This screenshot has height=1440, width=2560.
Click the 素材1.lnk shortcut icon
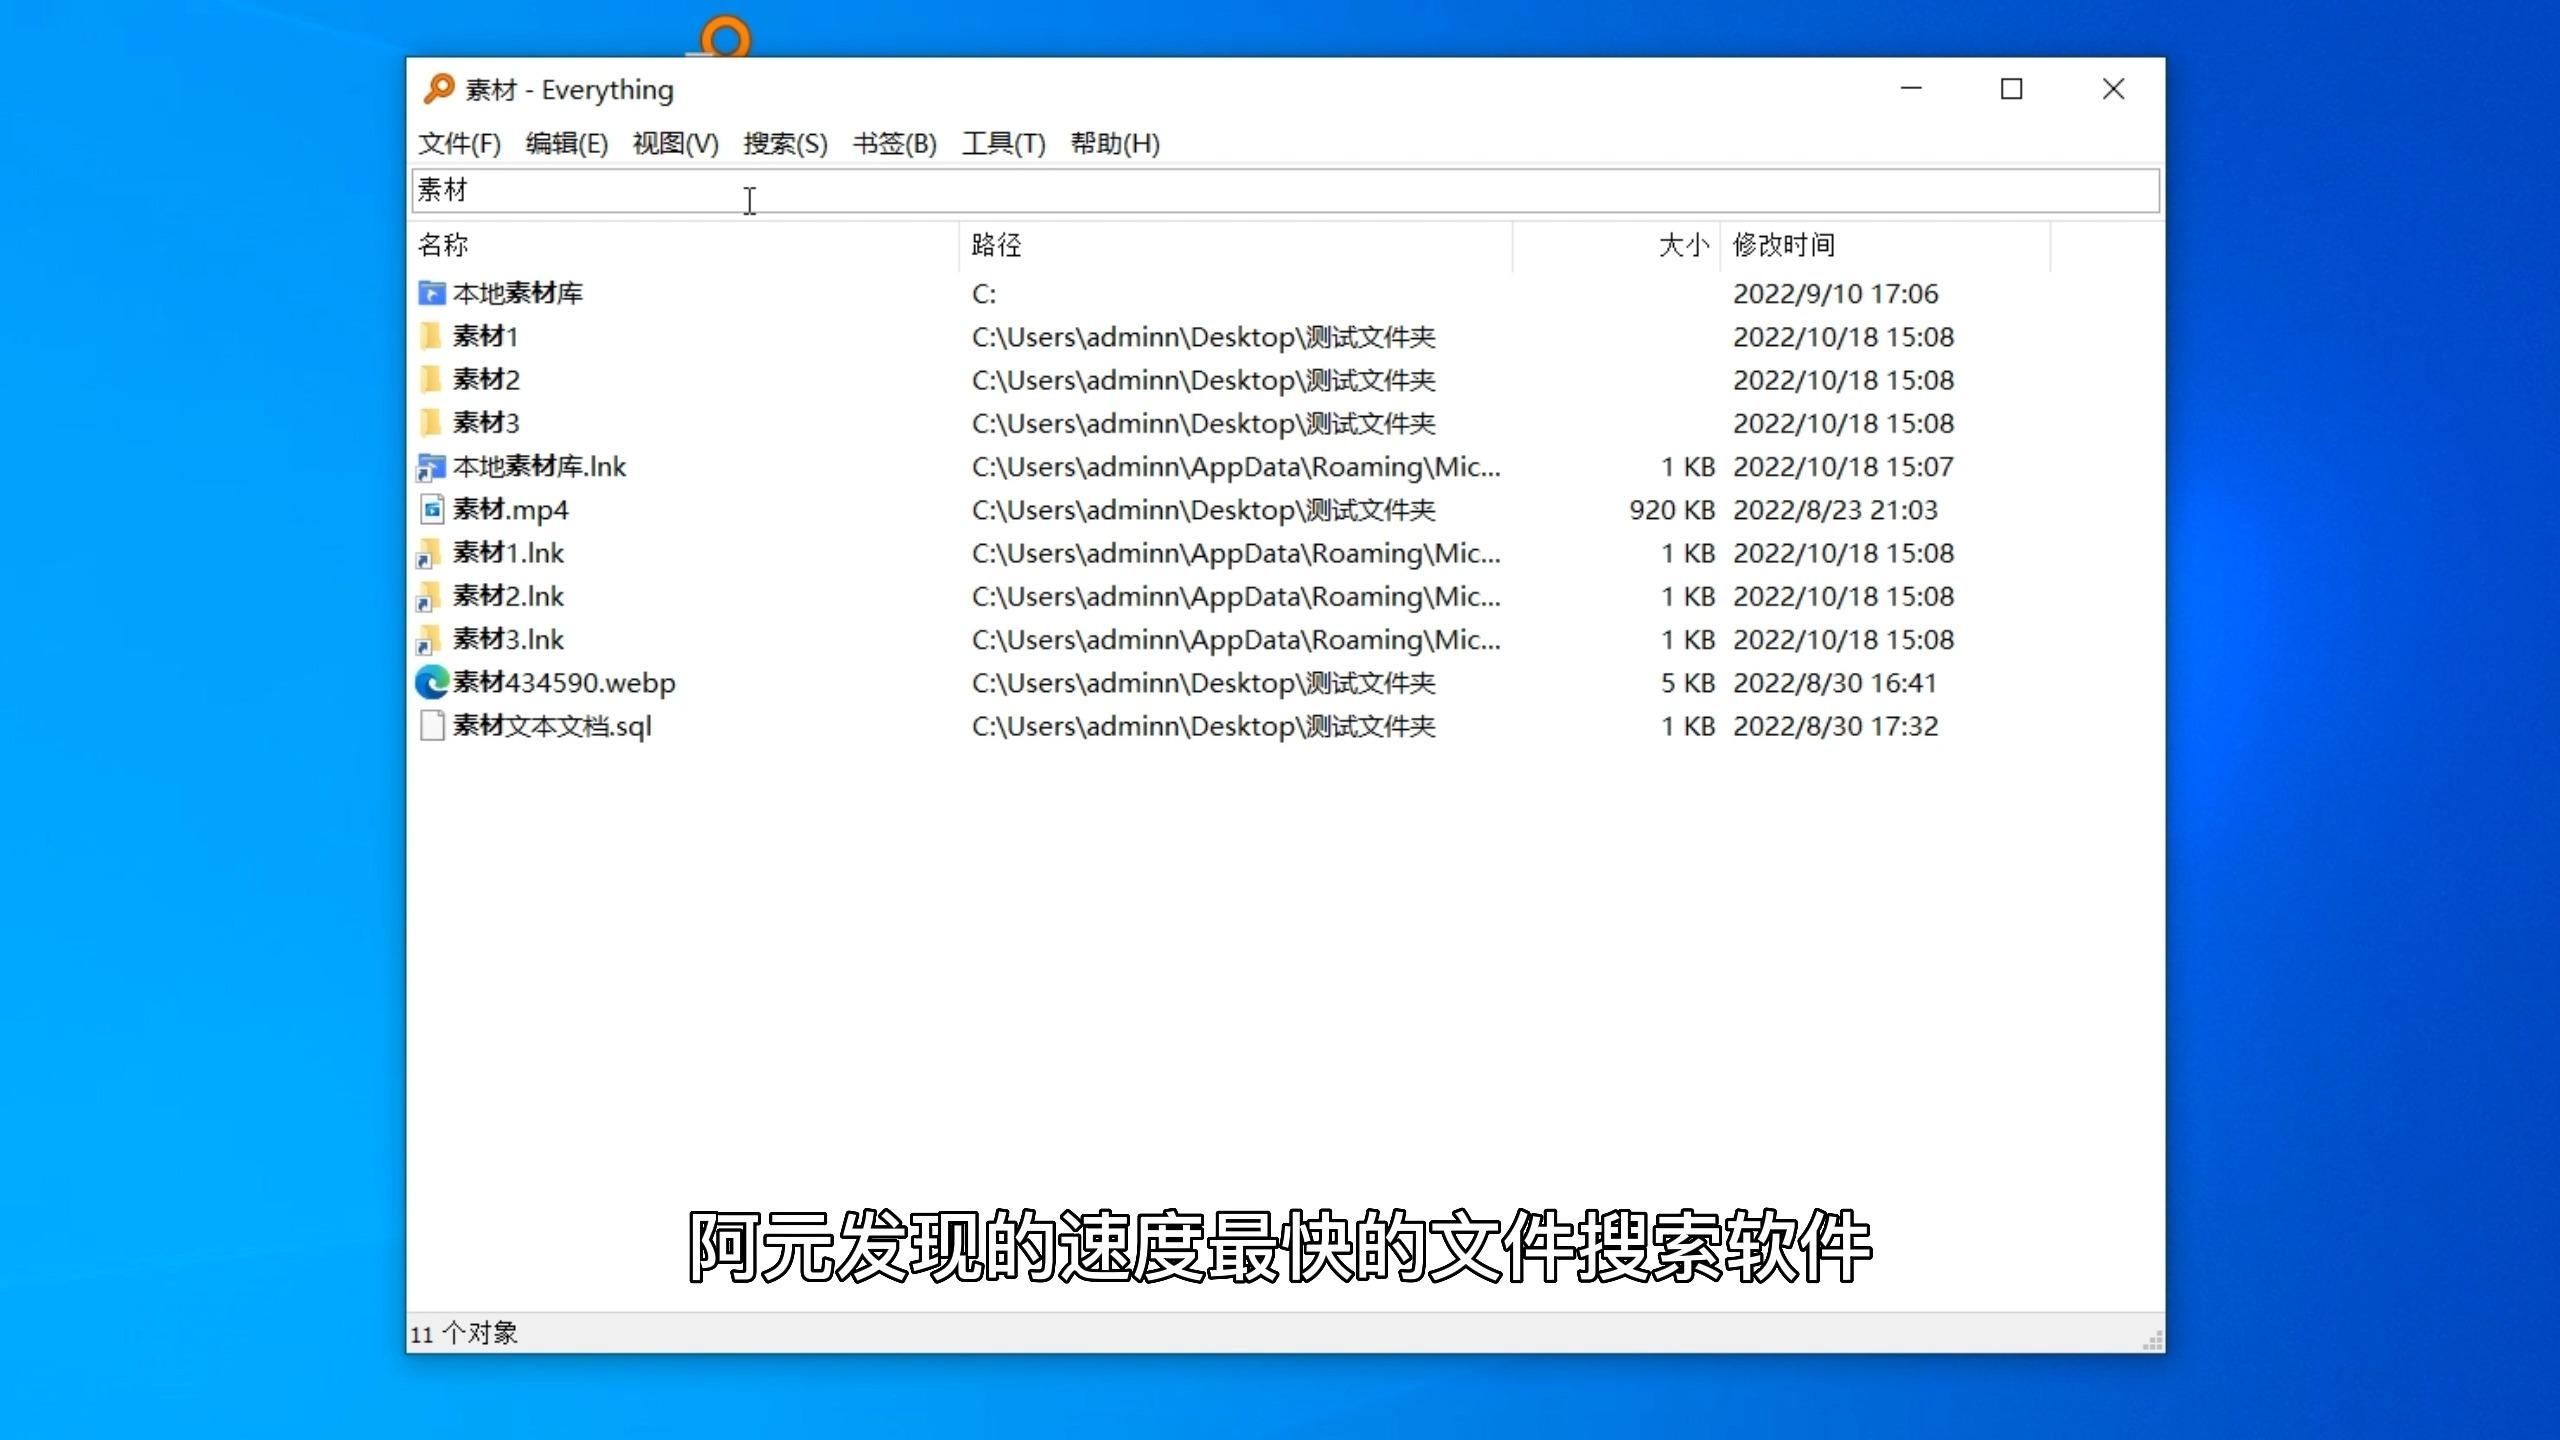[429, 553]
